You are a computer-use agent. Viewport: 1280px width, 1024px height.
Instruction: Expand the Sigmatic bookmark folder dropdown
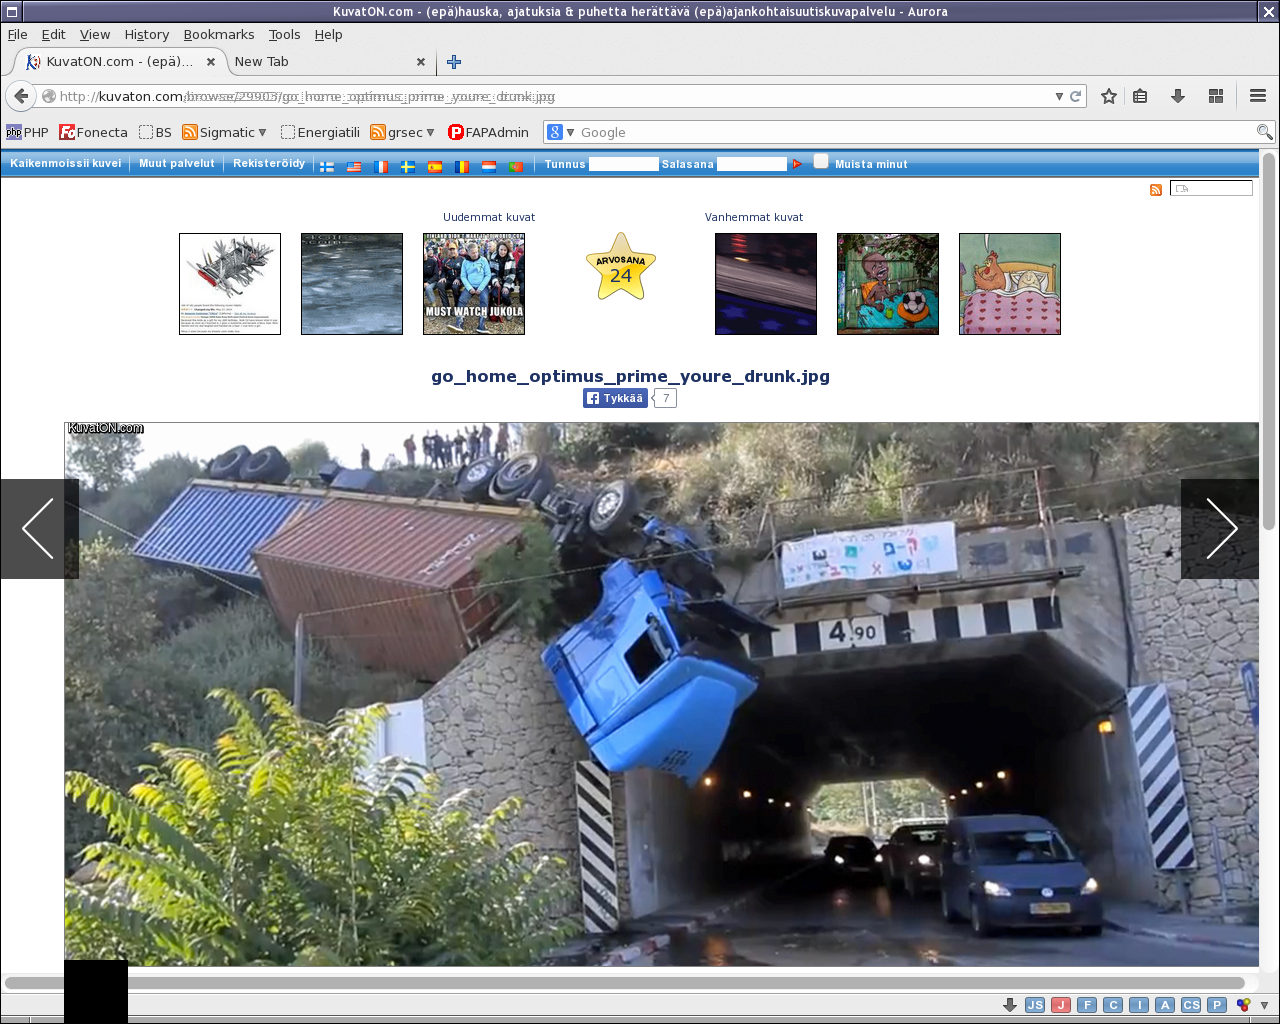pyautogui.click(x=262, y=132)
